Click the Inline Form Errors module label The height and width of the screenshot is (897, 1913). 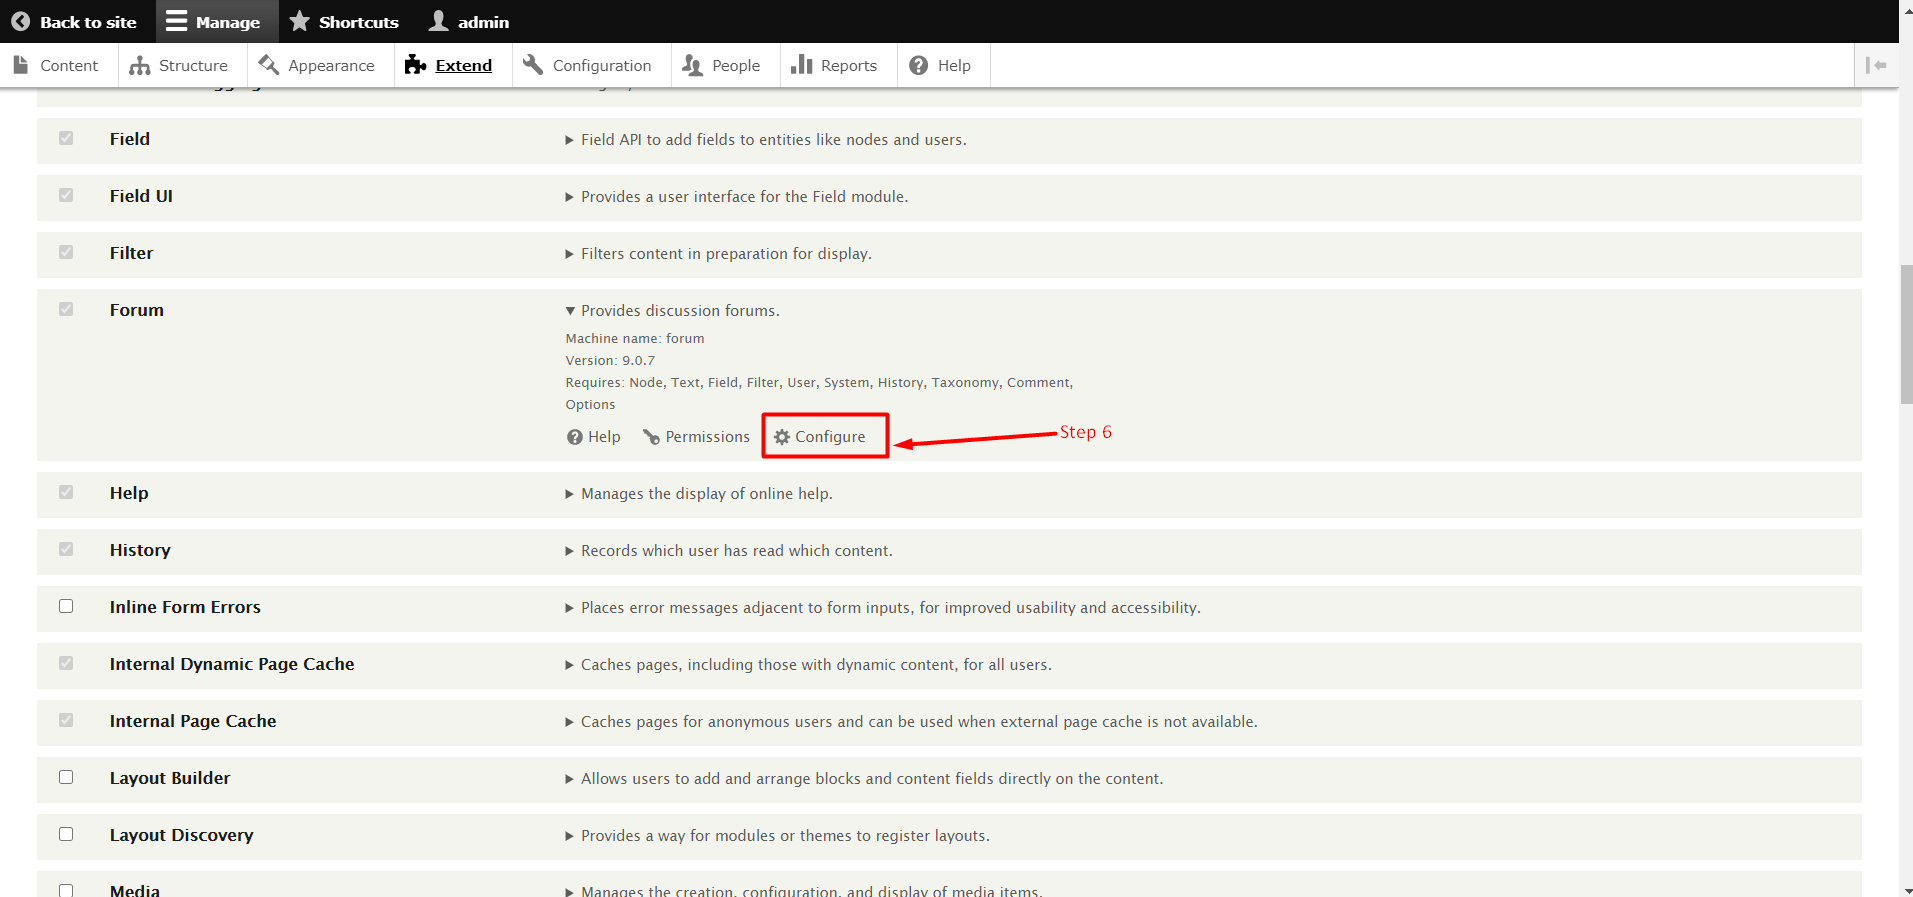click(185, 607)
